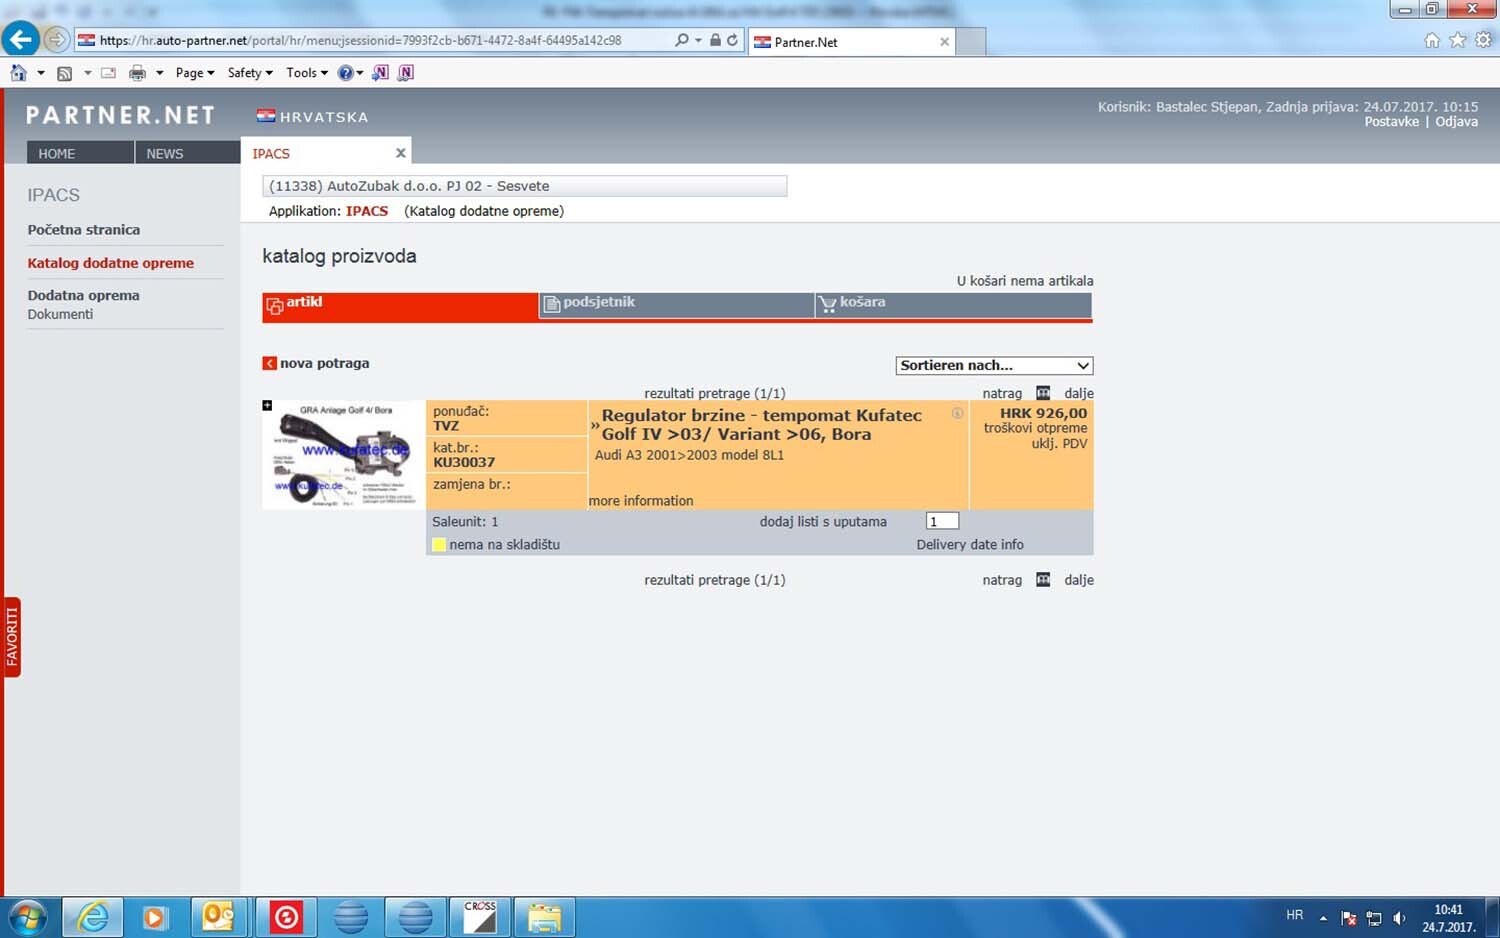Open File Explorer from the taskbar
Viewport: 1500px width, 938px height.
click(x=544, y=917)
